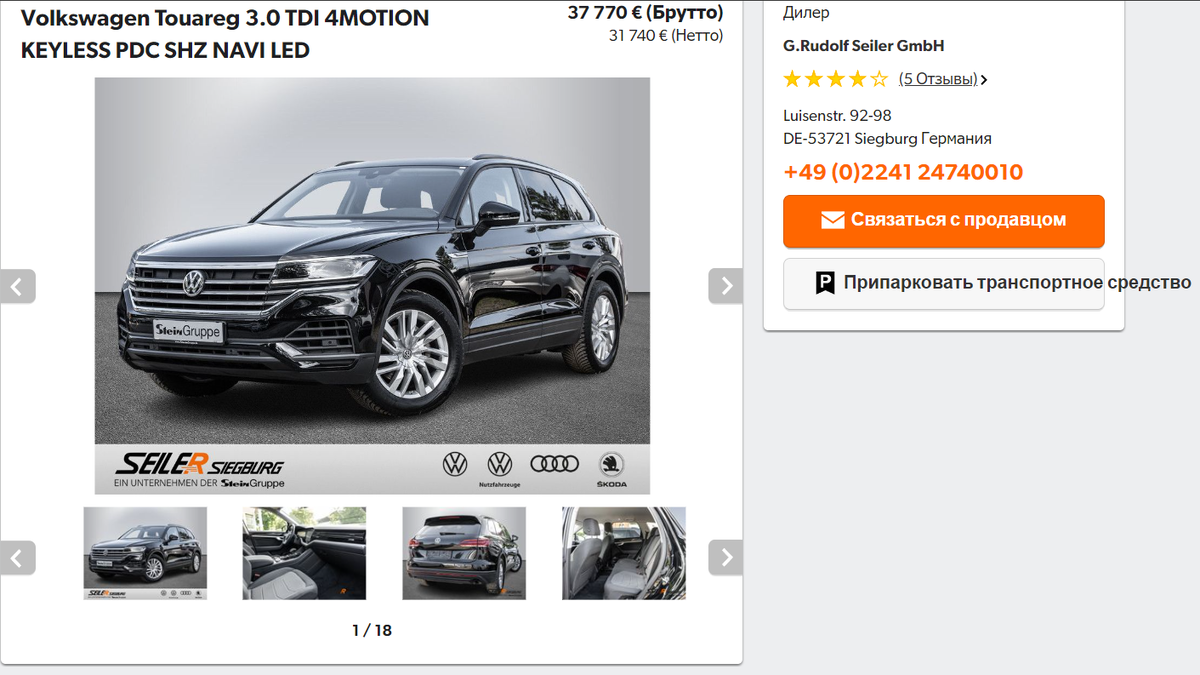
Task: Select rear seats interior thumbnail
Action: pos(624,553)
